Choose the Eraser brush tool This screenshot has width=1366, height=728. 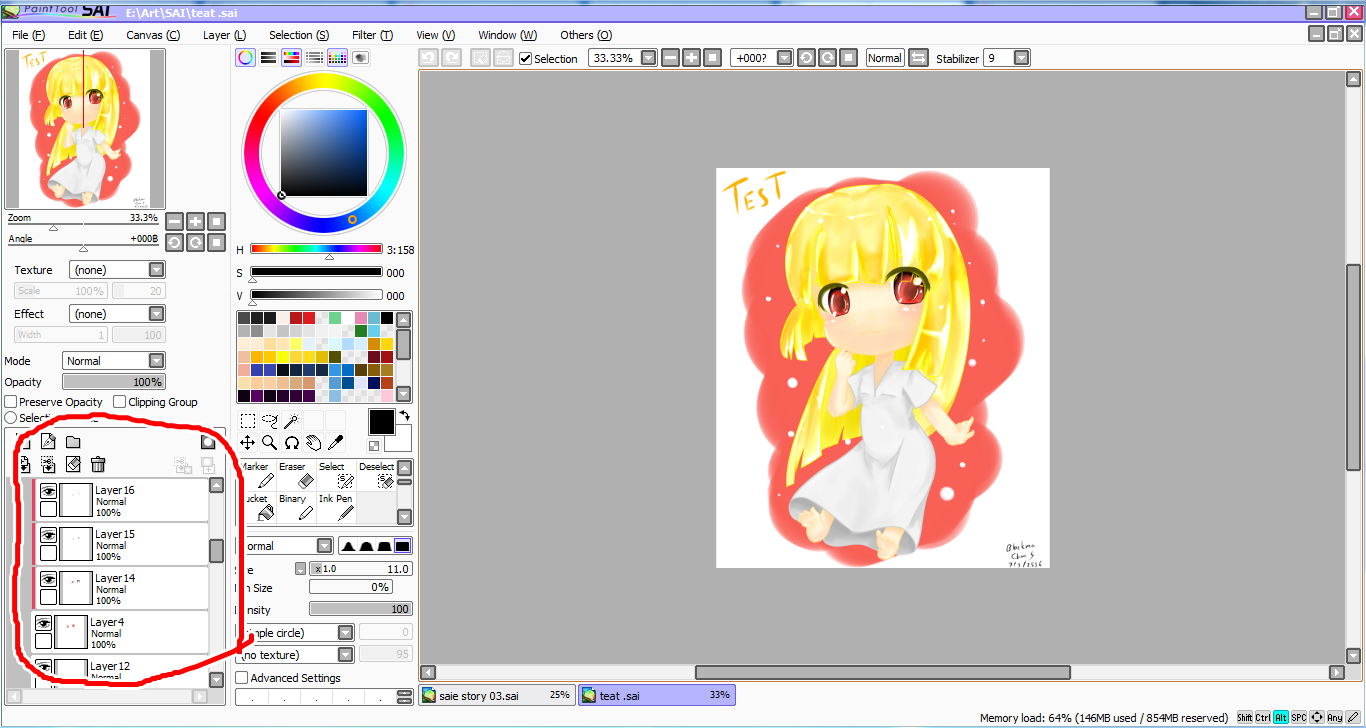(x=296, y=475)
